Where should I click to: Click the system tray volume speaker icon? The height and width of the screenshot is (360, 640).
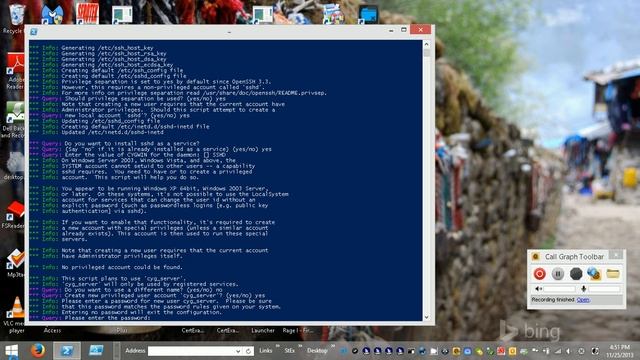click(568, 351)
